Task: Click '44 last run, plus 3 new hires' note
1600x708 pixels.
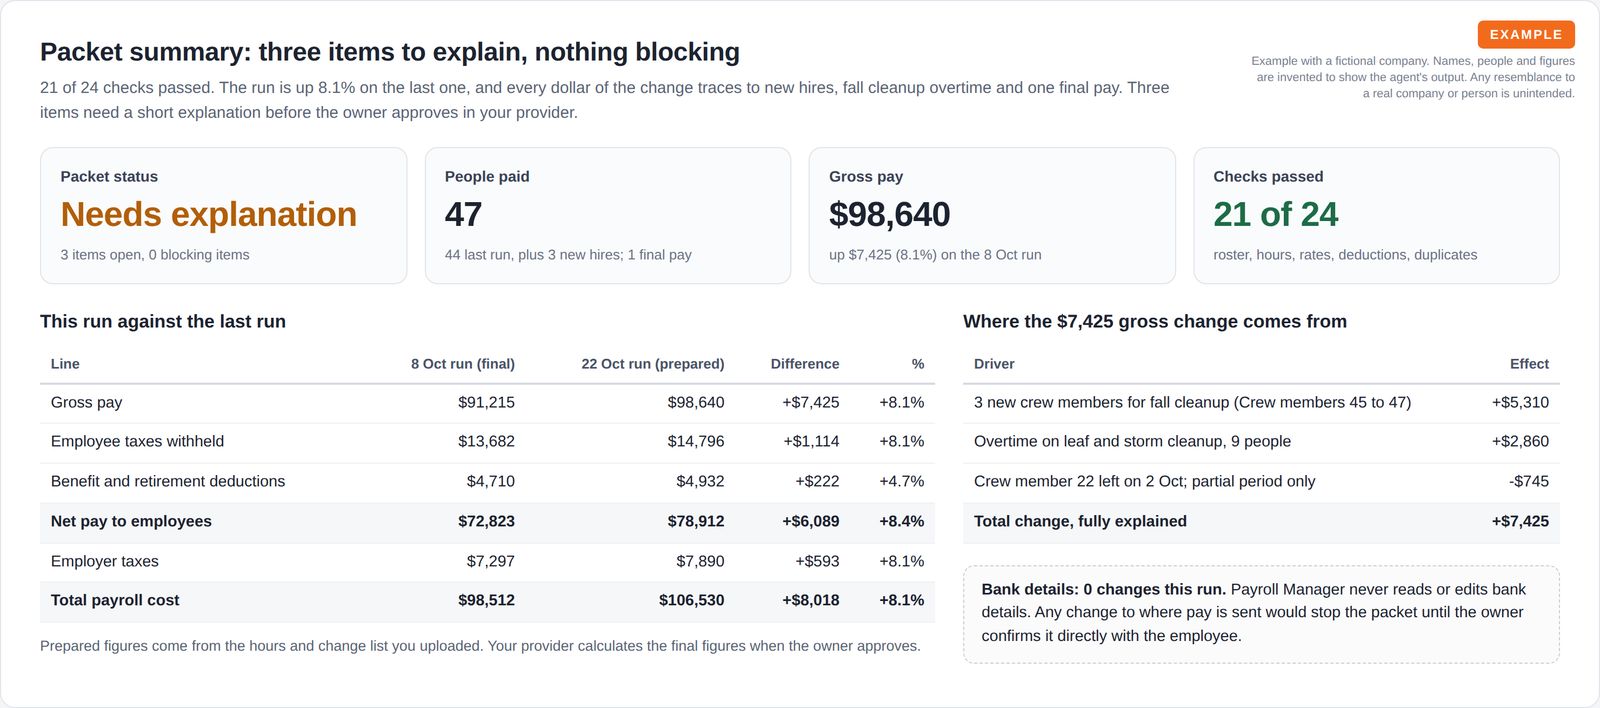Action: point(568,255)
